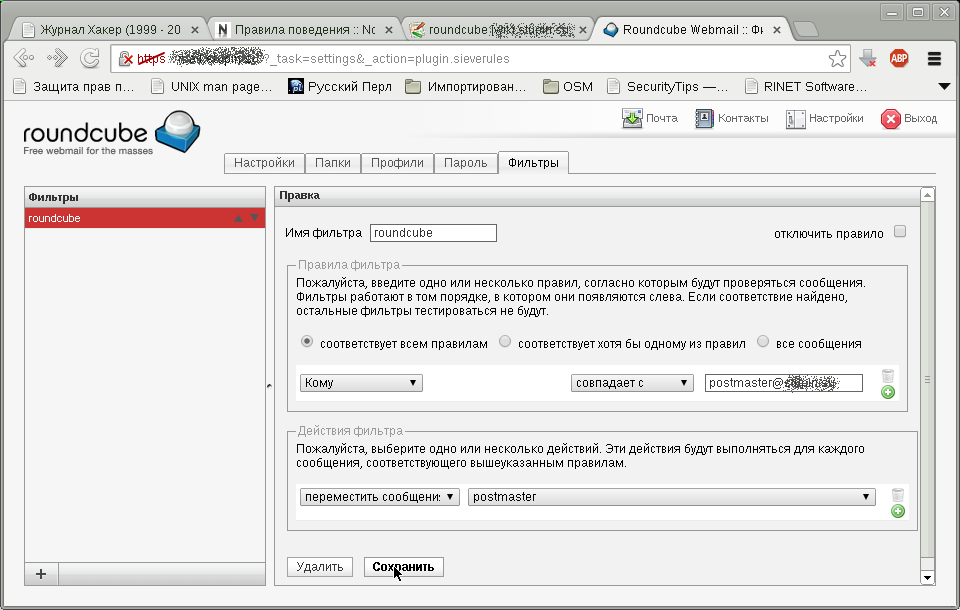The height and width of the screenshot is (610, 960).
Task: Open the Кому dropdown
Action: point(360,382)
